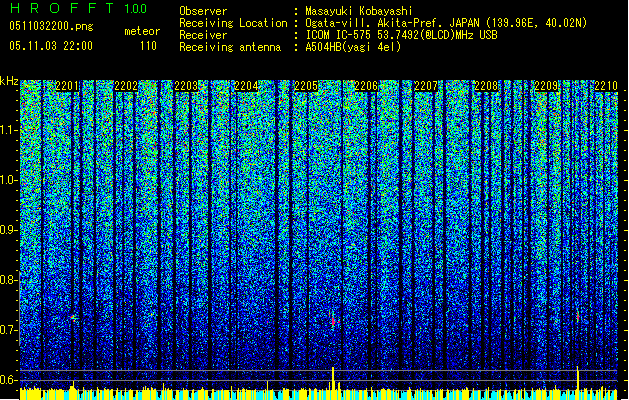Screen dimensions: 629x400
Task: Click the Receiving Location label
Action: click(233, 23)
